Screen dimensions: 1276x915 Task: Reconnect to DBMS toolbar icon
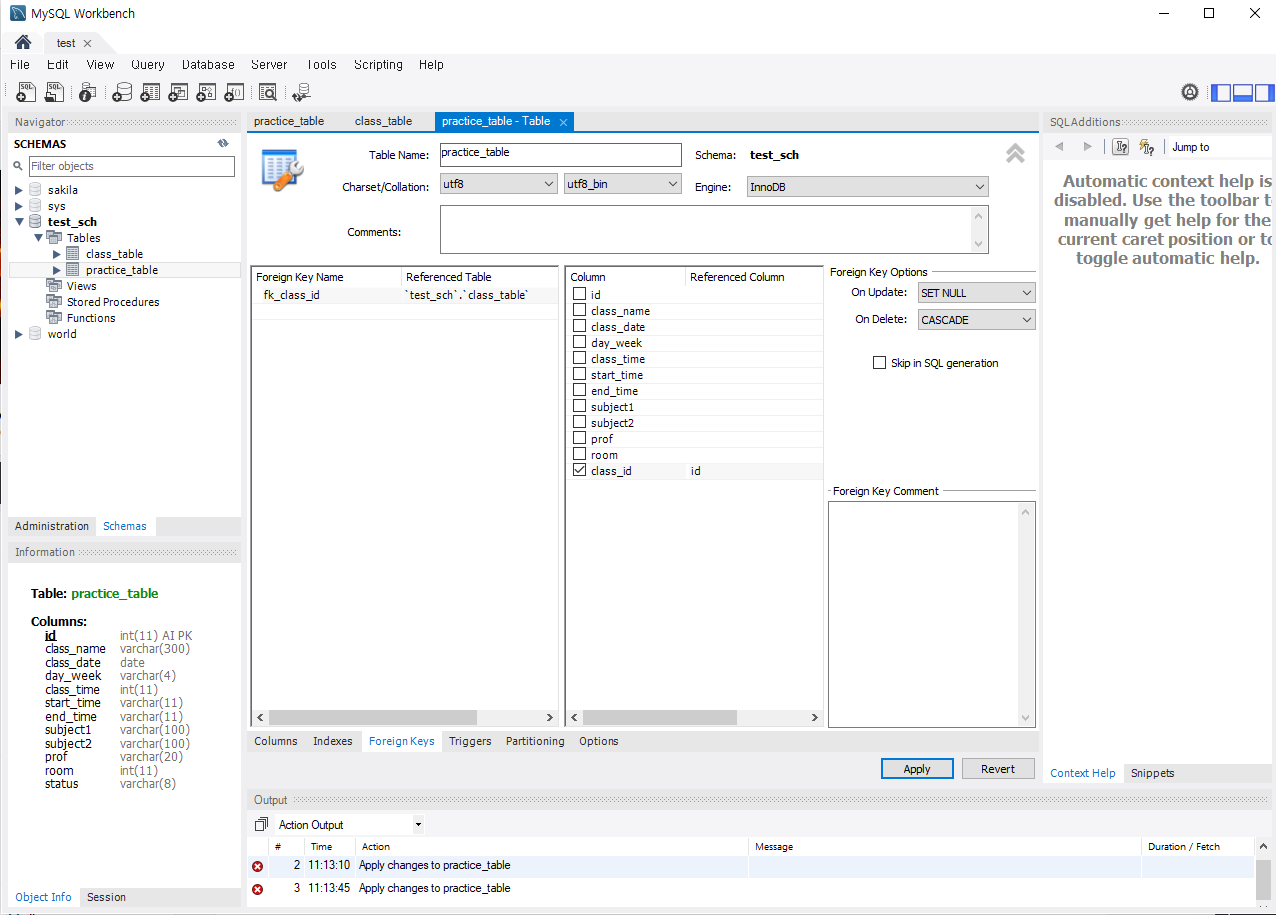301,93
